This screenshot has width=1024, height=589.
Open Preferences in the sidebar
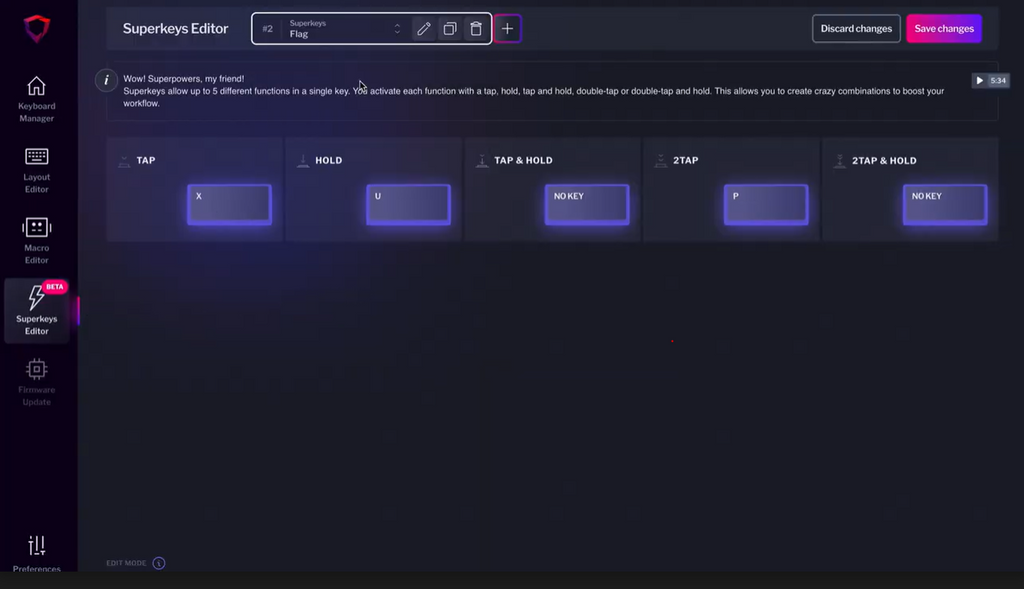[x=37, y=553]
